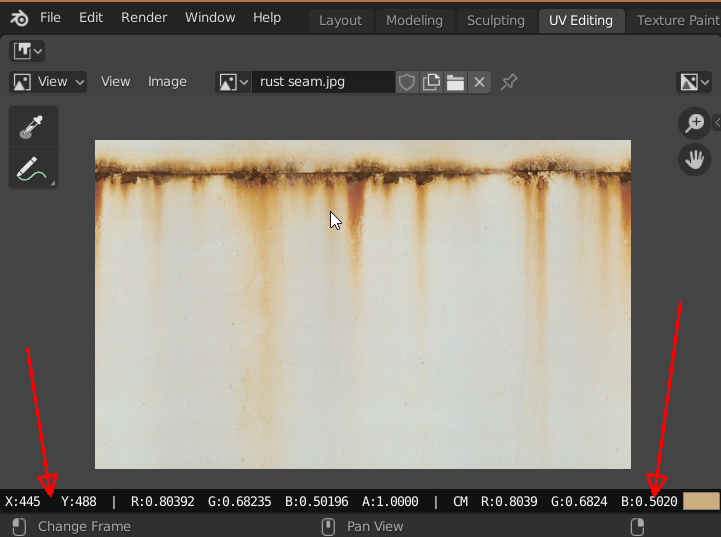The width and height of the screenshot is (721, 537).
Task: Click the R:0.80392 value
Action: tap(162, 501)
